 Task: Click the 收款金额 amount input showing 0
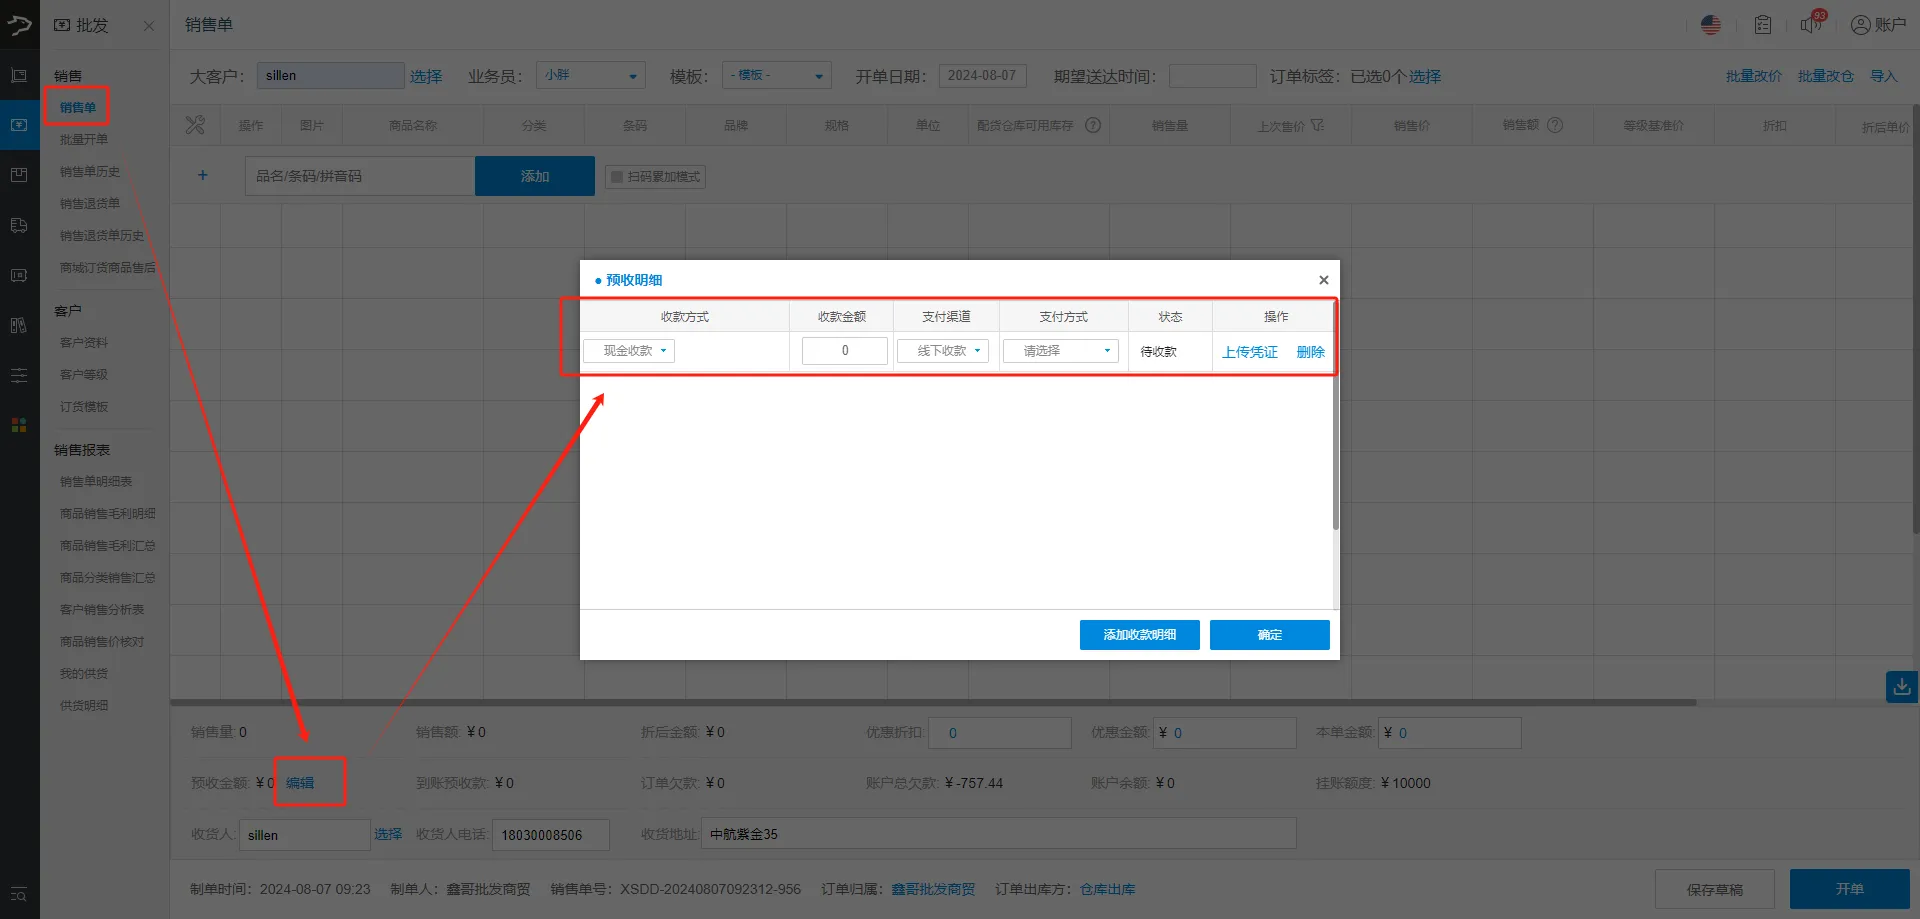(x=844, y=350)
